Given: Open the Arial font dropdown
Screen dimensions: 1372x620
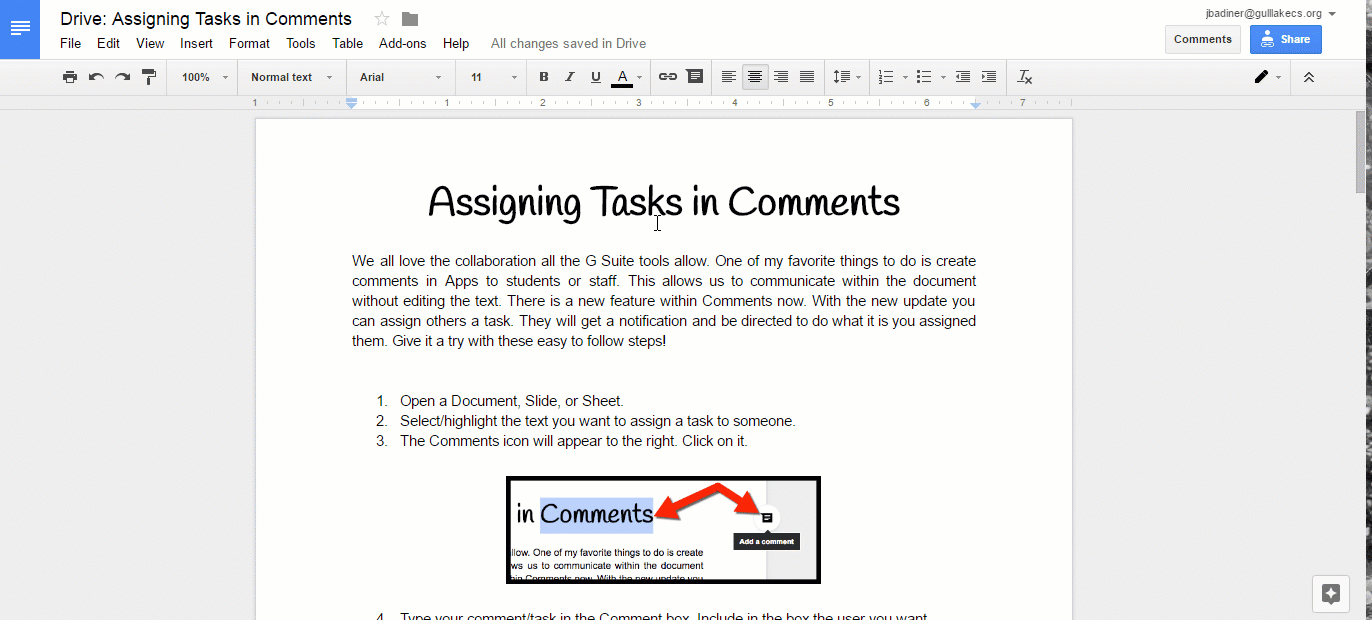Looking at the screenshot, I should pos(401,77).
